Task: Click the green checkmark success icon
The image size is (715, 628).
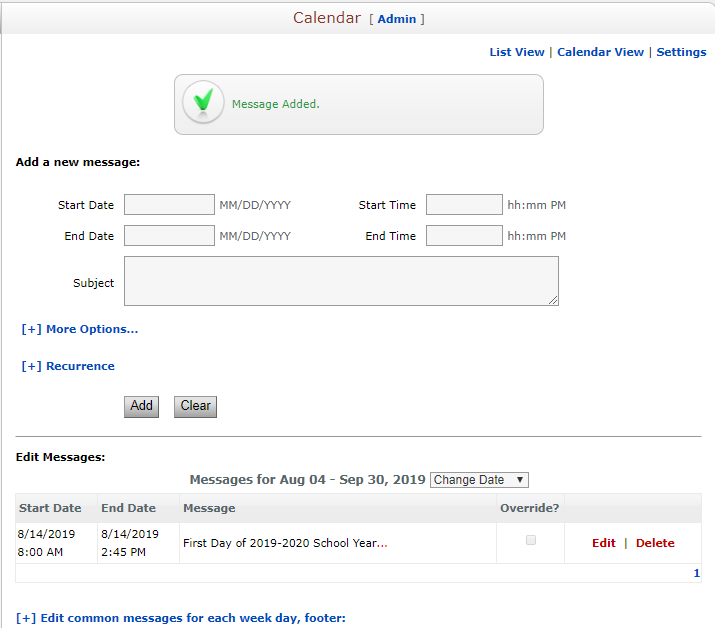Action: 203,102
